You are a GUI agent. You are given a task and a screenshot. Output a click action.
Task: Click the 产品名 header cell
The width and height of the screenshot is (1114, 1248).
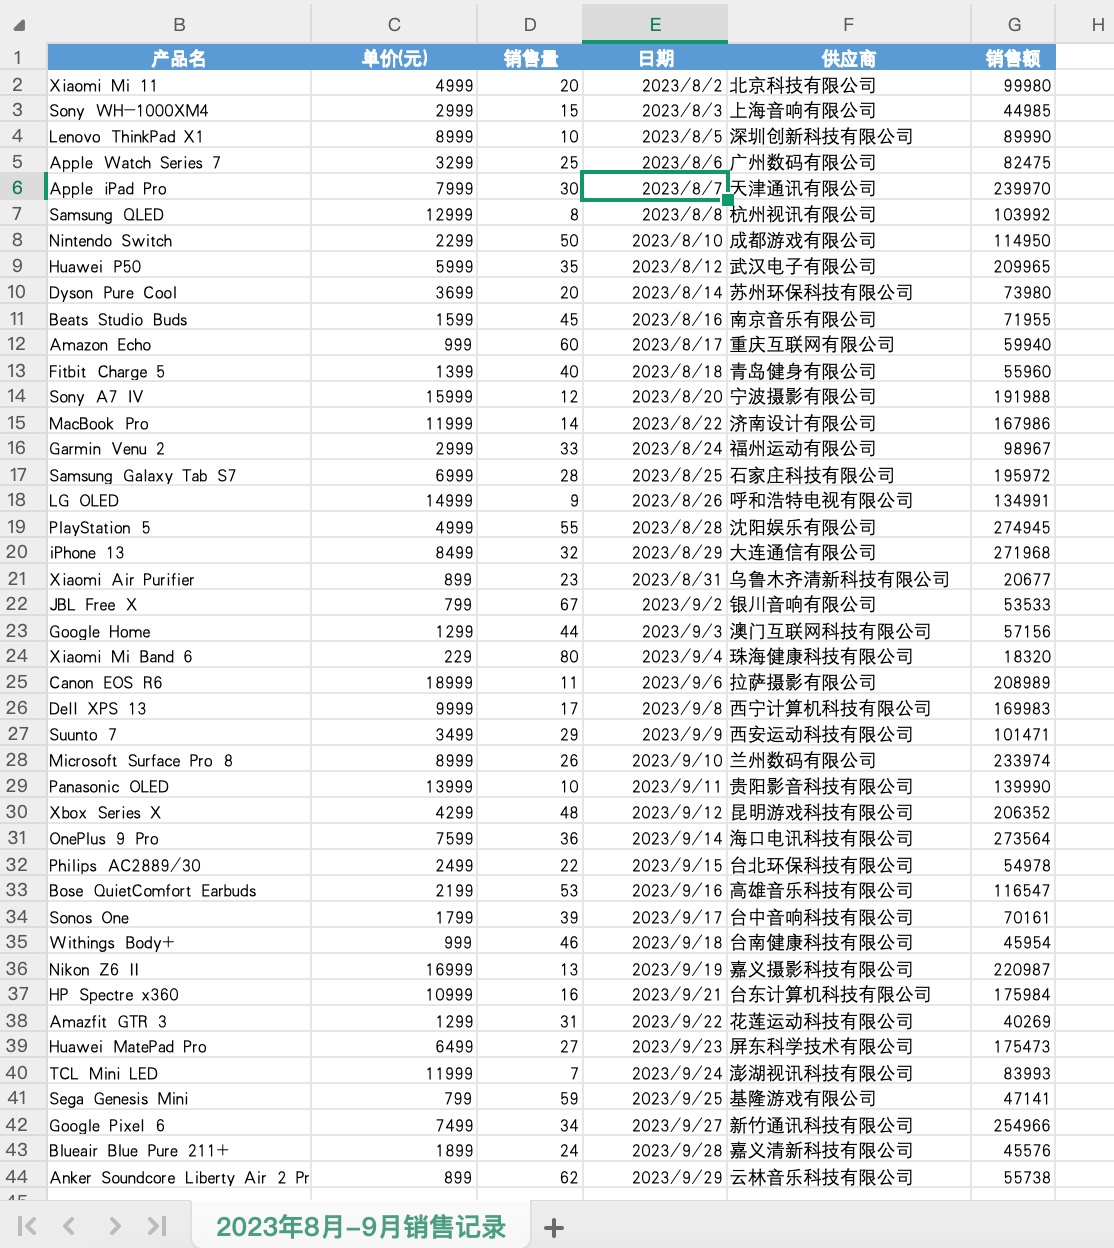179,58
